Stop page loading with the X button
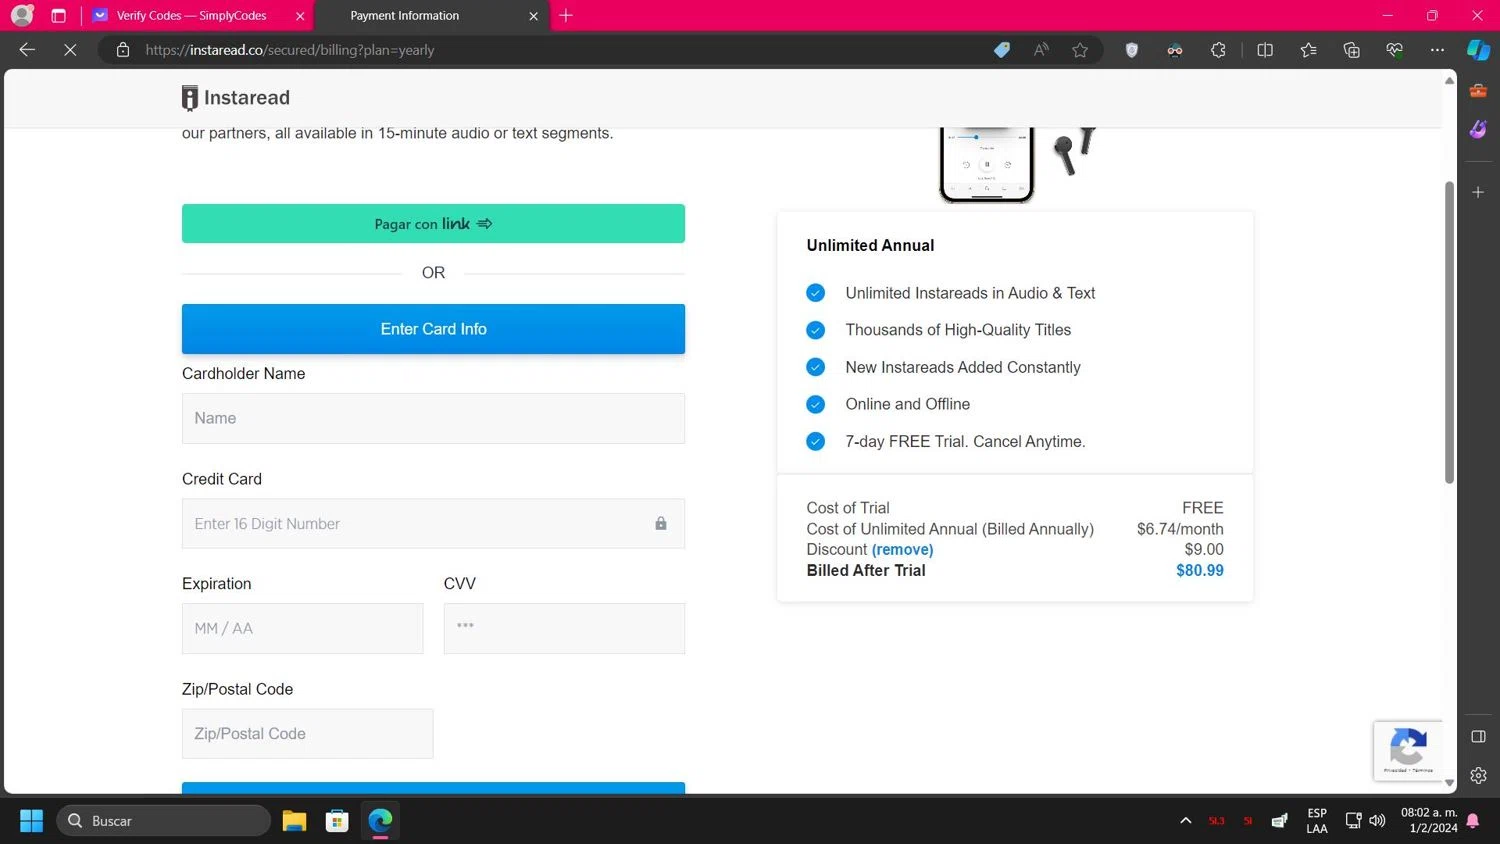Image resolution: width=1500 pixels, height=844 pixels. [70, 49]
